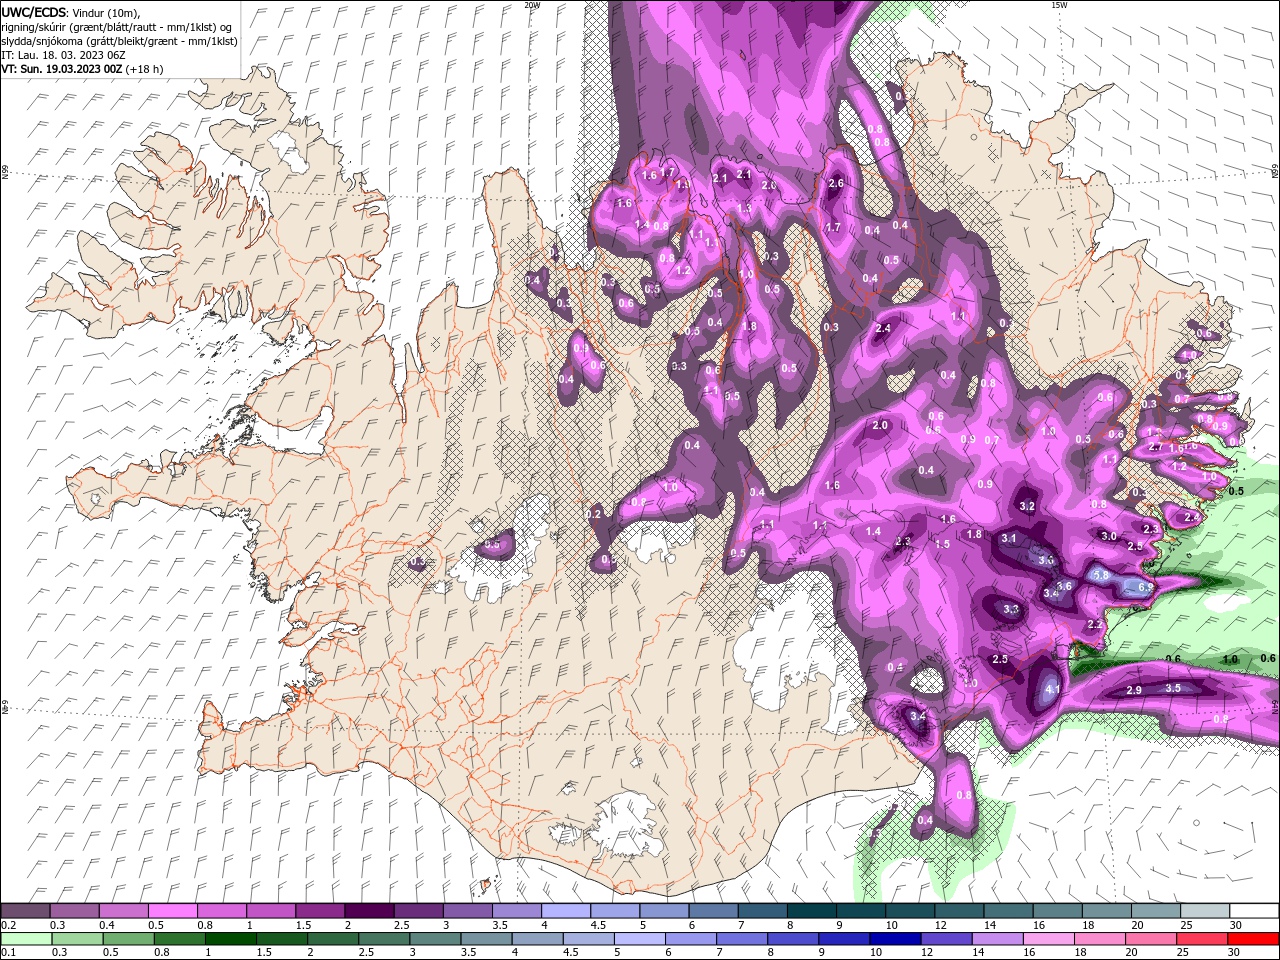Image resolution: width=1280 pixels, height=960 pixels.
Task: Click the '5.8' precipitation value on the map
Action: 1101,576
